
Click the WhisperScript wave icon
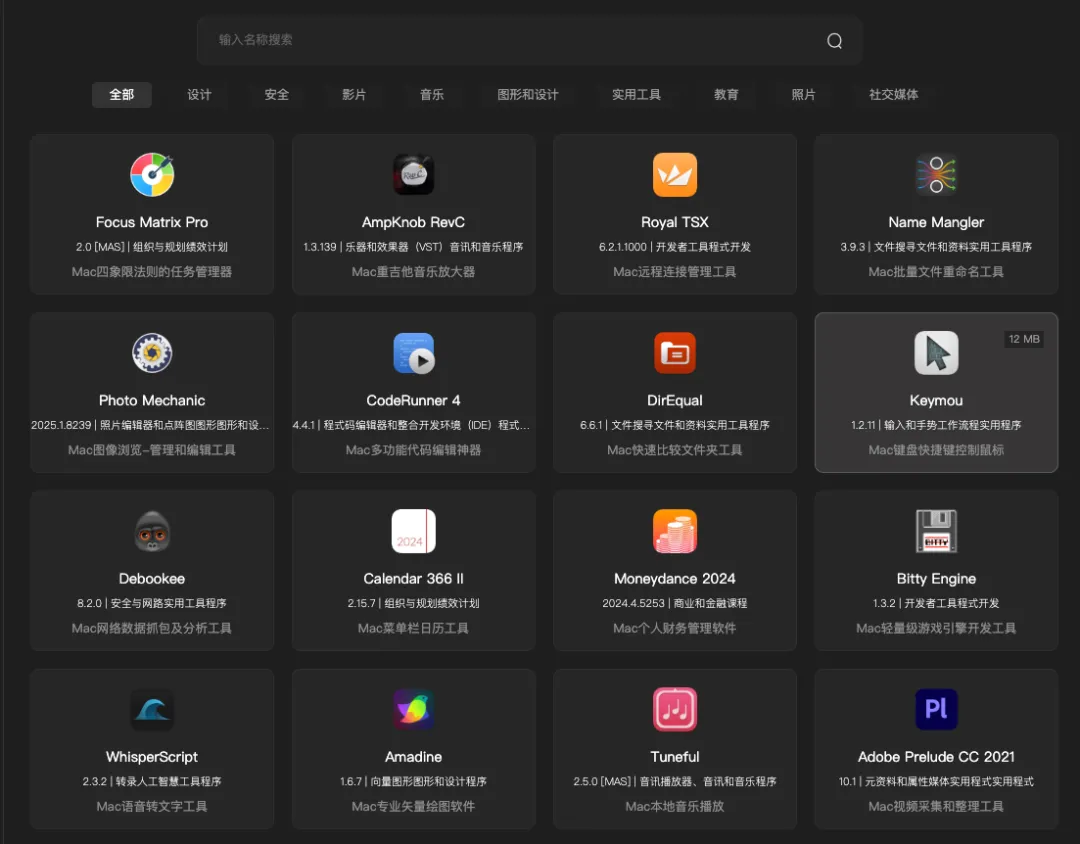tap(152, 710)
